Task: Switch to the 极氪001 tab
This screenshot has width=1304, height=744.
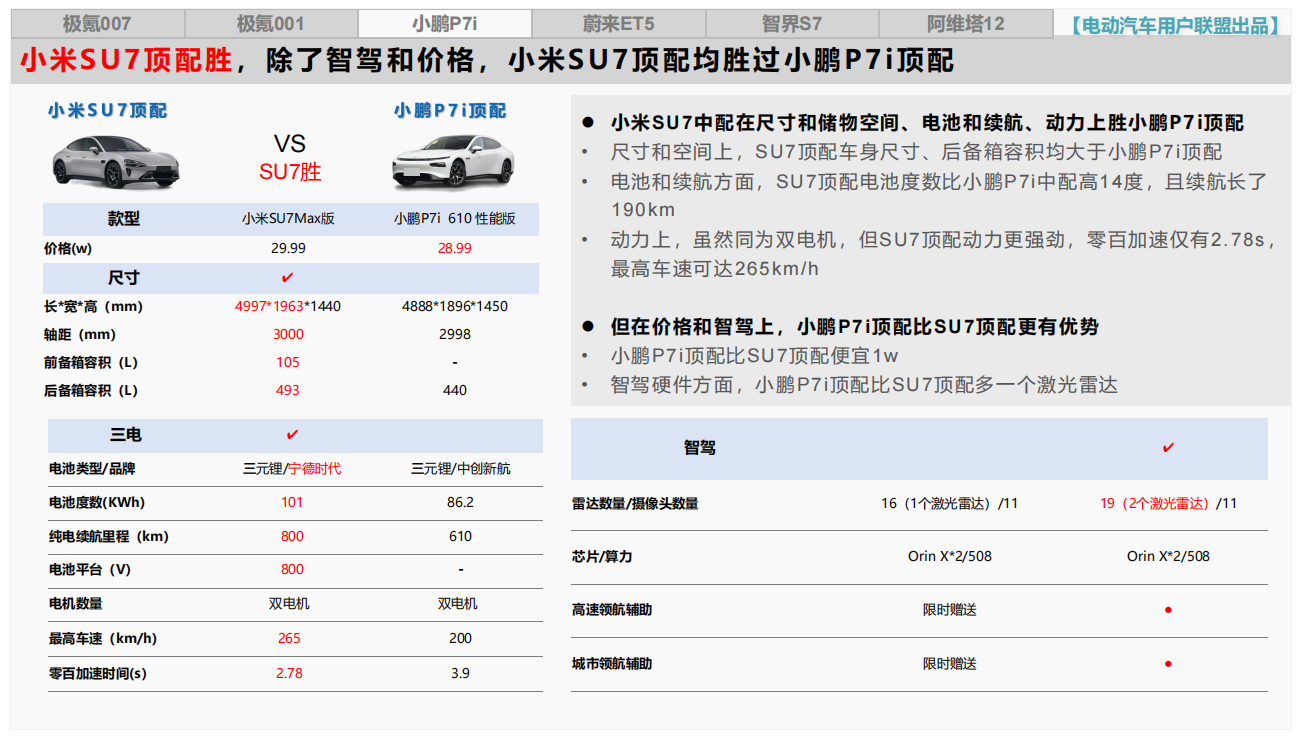Action: tap(271, 24)
